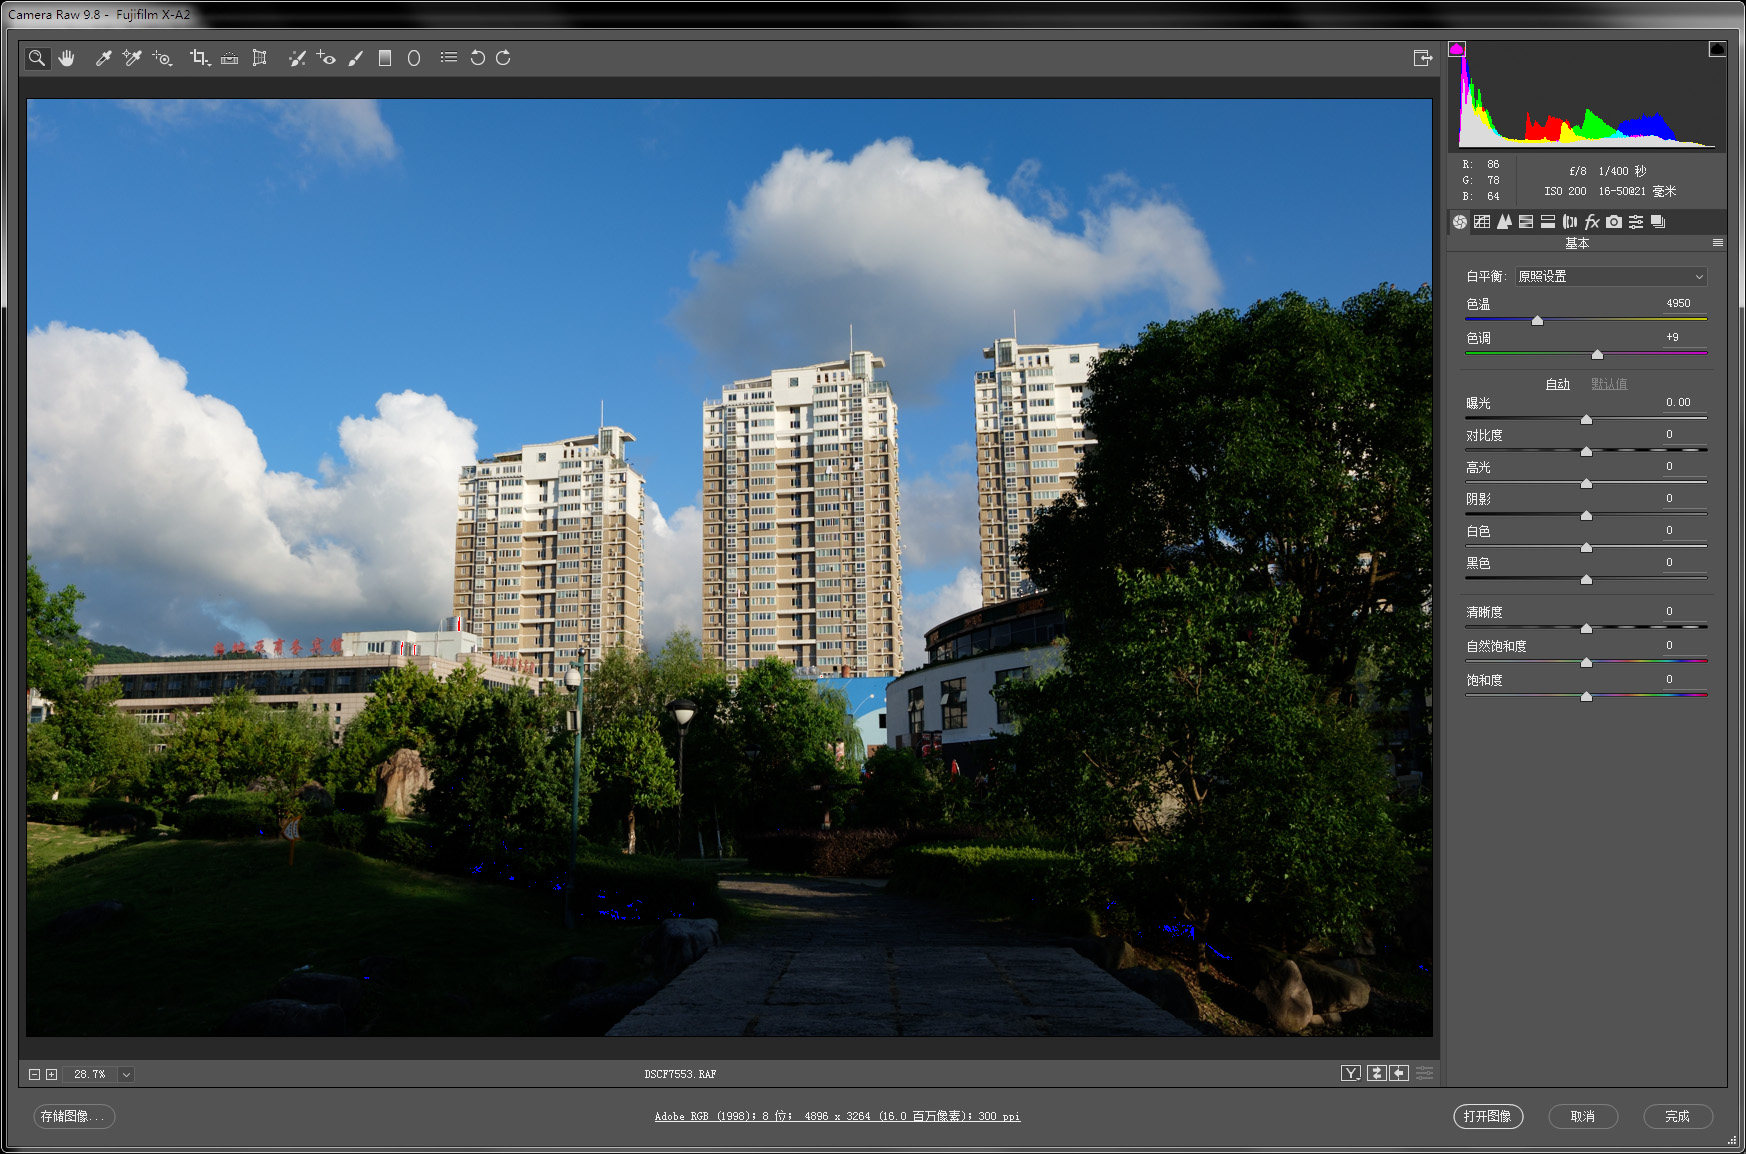Switch to the Detail tab

click(x=1504, y=222)
